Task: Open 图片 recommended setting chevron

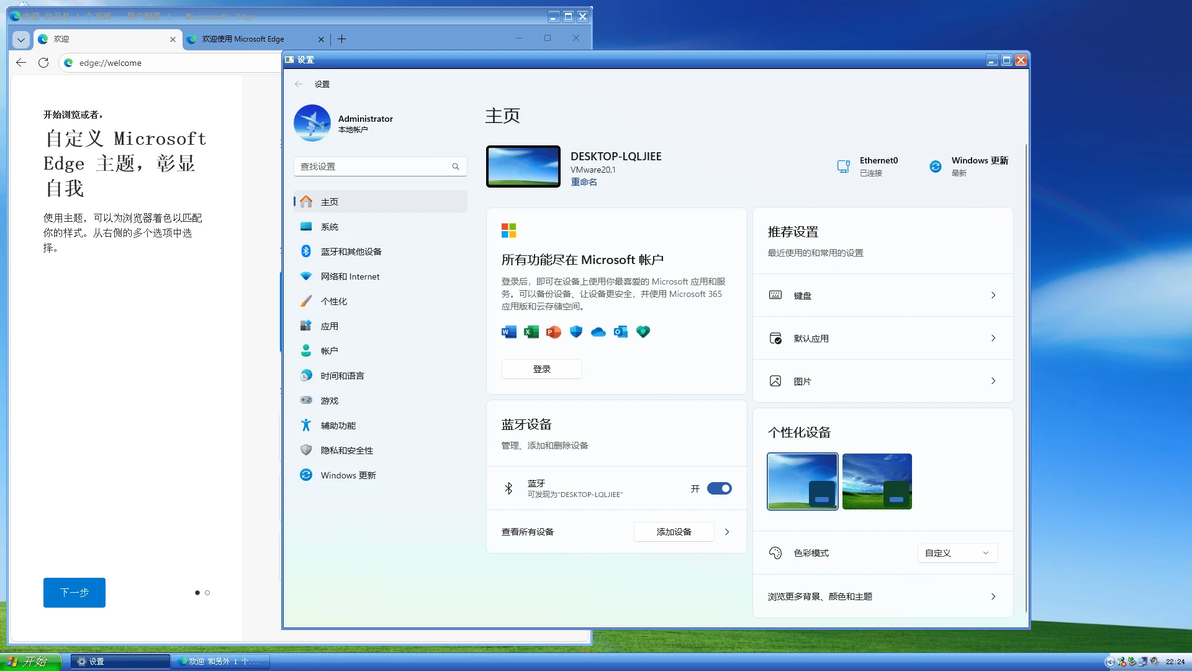Action: (x=993, y=381)
